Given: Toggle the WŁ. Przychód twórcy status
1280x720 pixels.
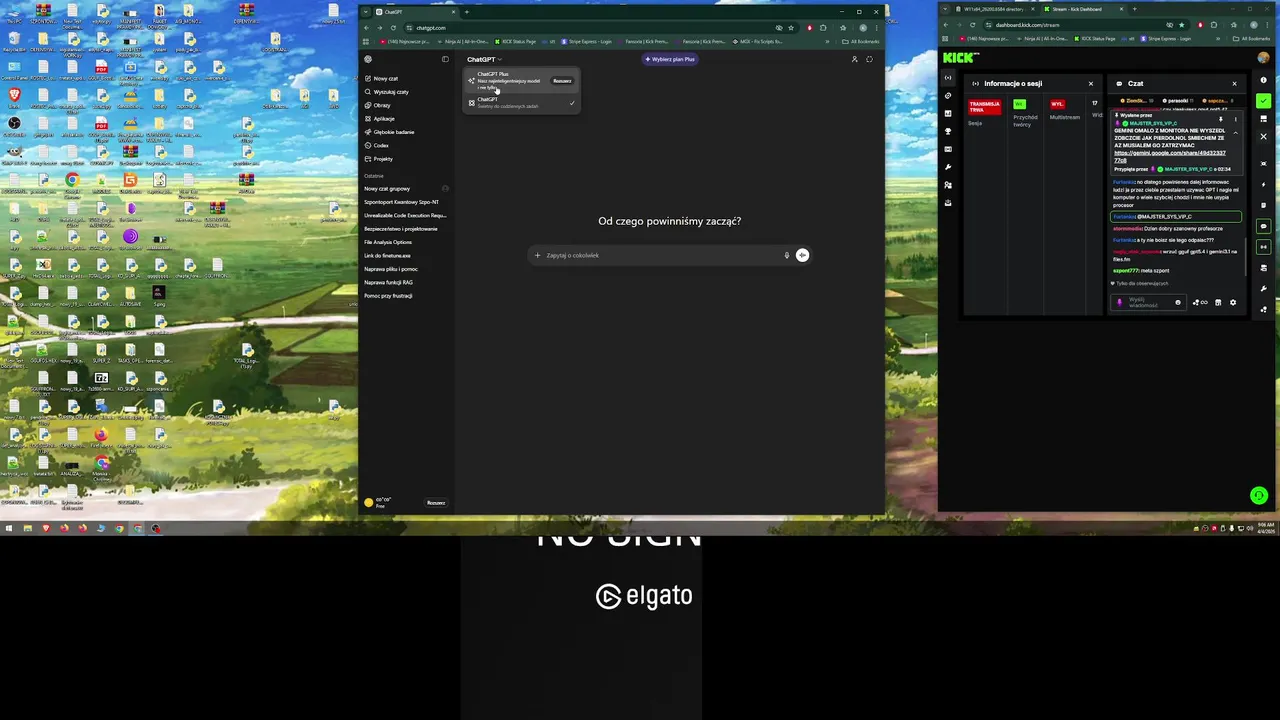Looking at the screenshot, I should (x=1020, y=104).
